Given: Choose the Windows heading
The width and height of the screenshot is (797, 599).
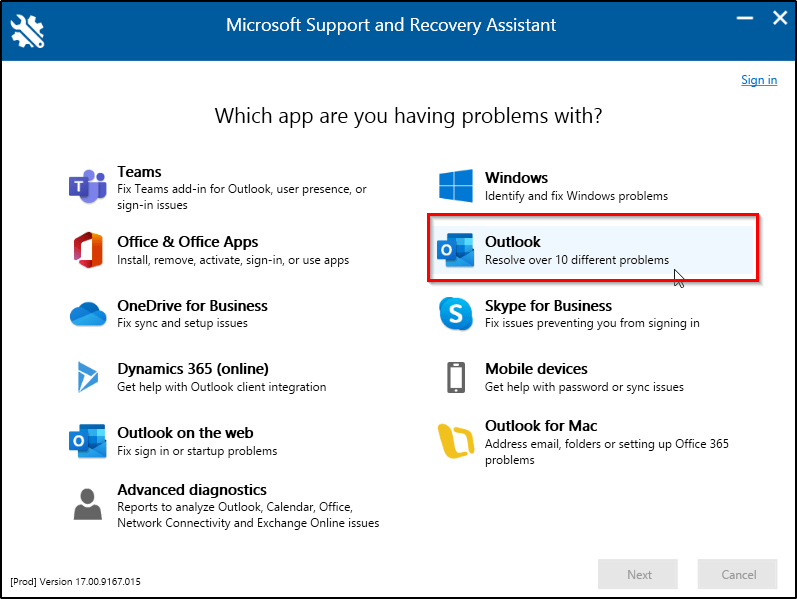Looking at the screenshot, I should coord(516,177).
